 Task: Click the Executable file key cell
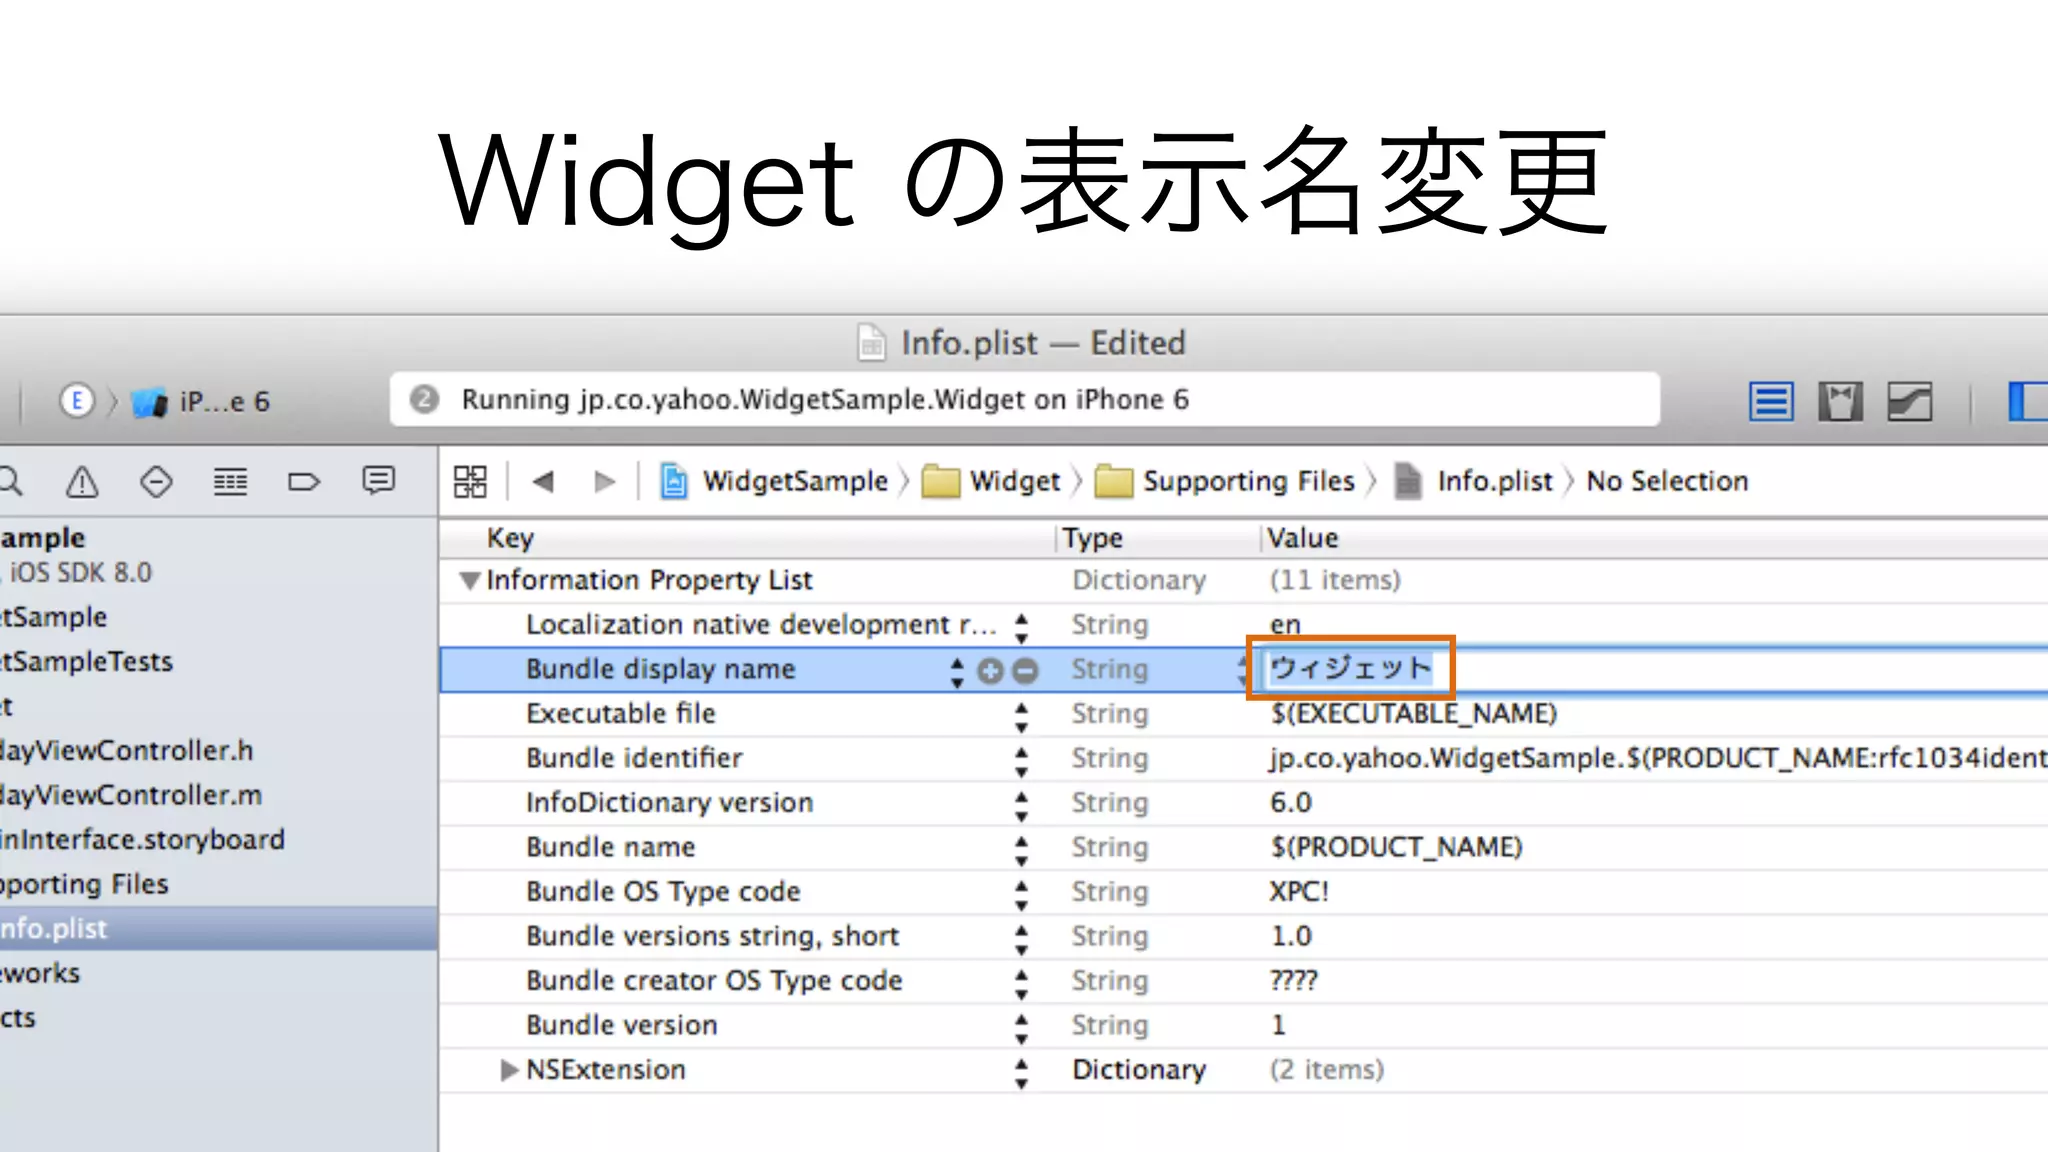(x=621, y=714)
